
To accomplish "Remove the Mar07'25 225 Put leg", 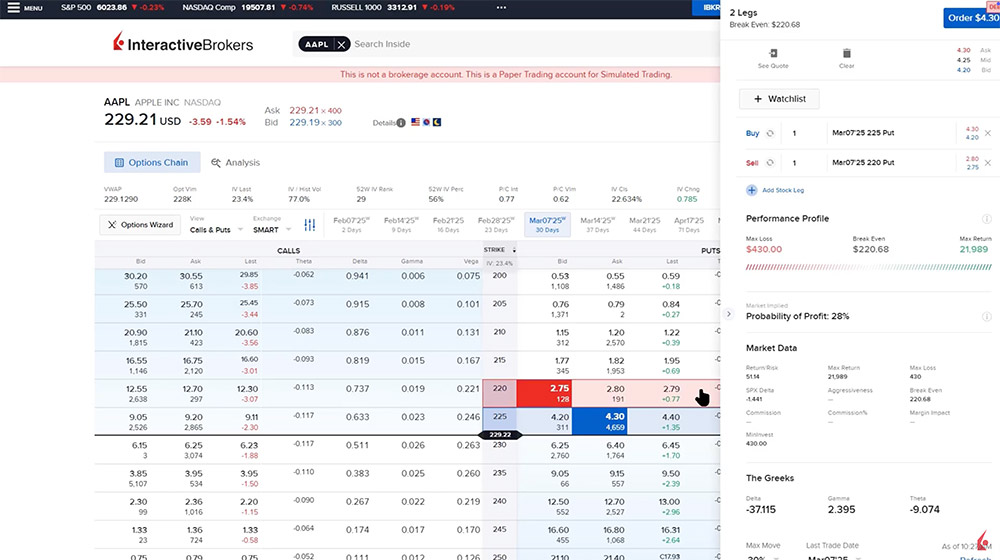I will (987, 133).
